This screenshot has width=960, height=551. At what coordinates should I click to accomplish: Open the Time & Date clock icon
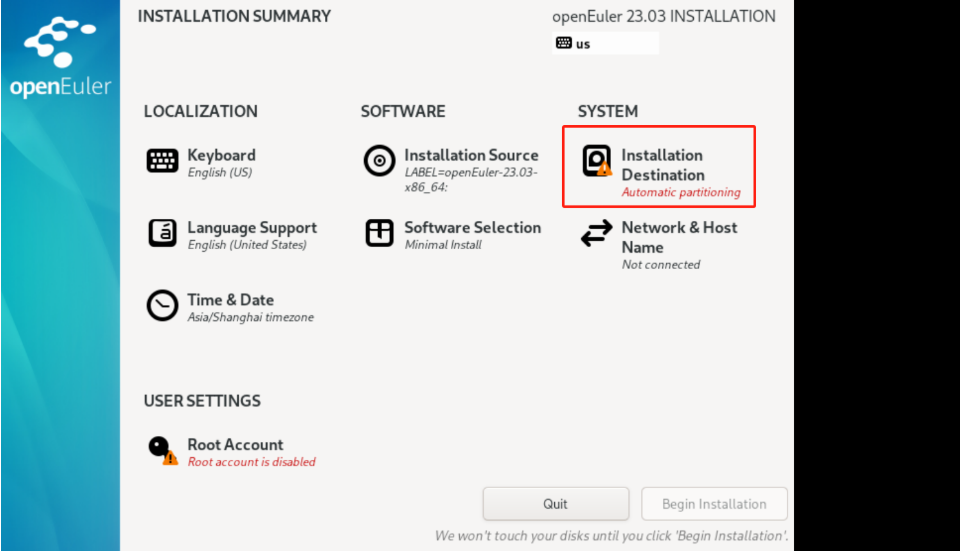point(162,305)
